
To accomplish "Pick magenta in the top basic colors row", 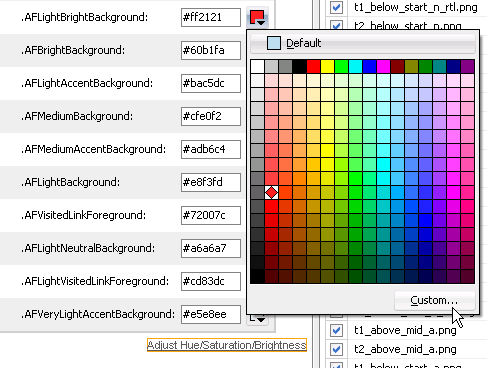I will 383,67.
